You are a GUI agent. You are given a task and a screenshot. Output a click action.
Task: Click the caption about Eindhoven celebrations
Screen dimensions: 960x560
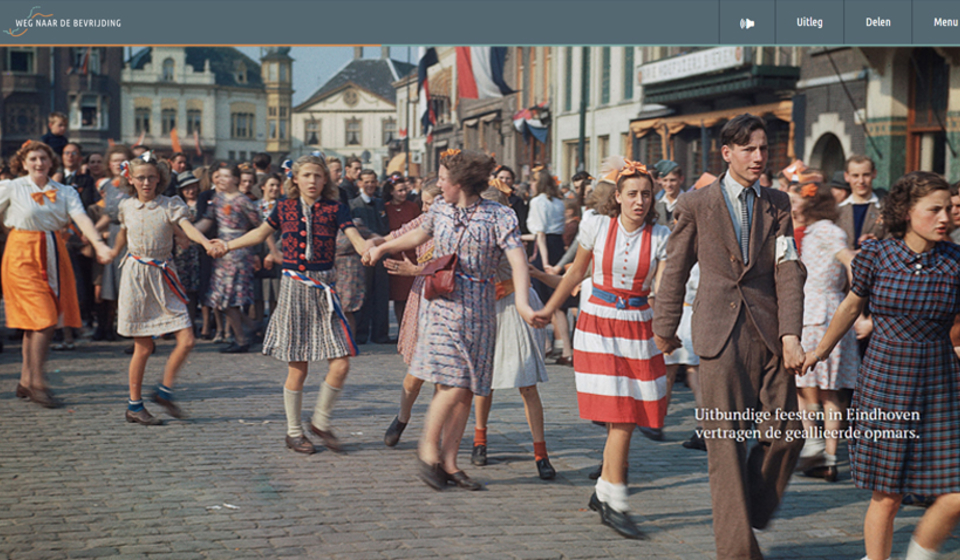[806, 423]
